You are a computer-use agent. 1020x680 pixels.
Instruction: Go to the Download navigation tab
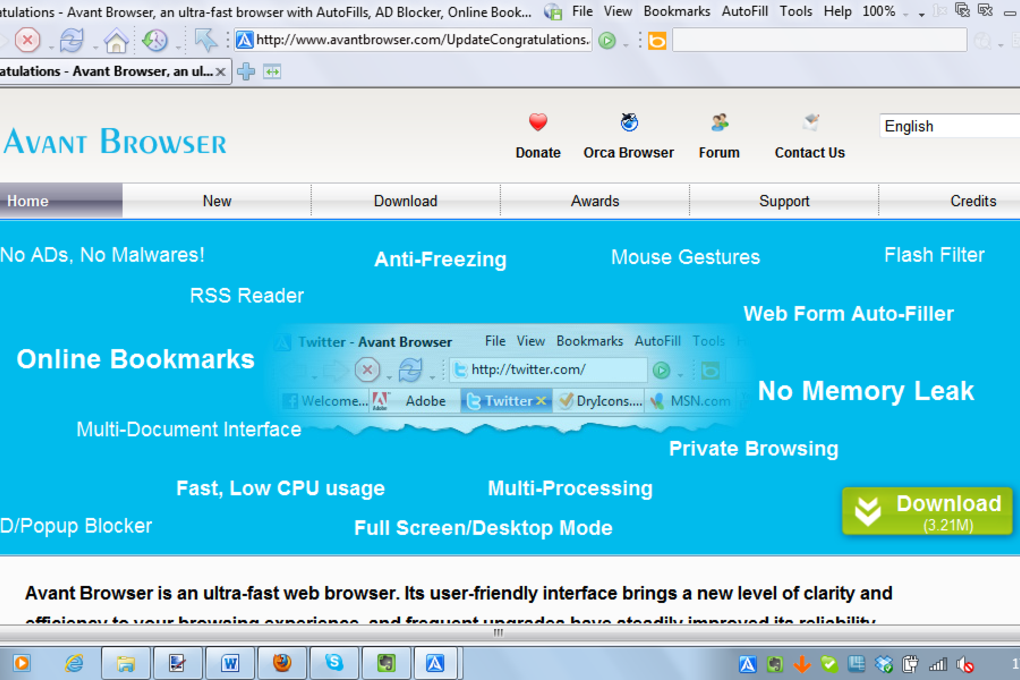pyautogui.click(x=405, y=201)
